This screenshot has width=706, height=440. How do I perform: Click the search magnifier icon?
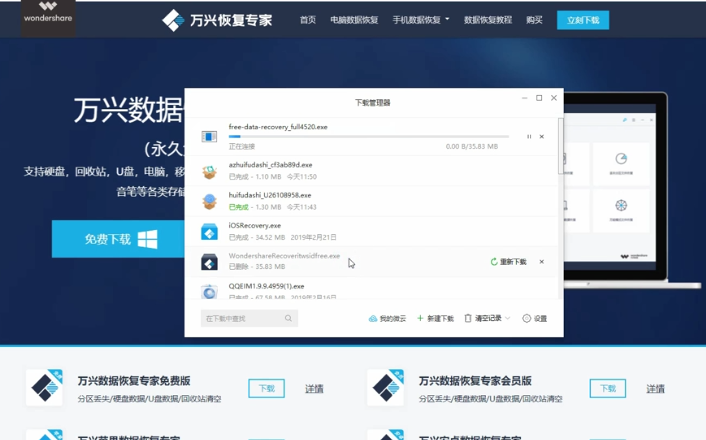tap(288, 318)
